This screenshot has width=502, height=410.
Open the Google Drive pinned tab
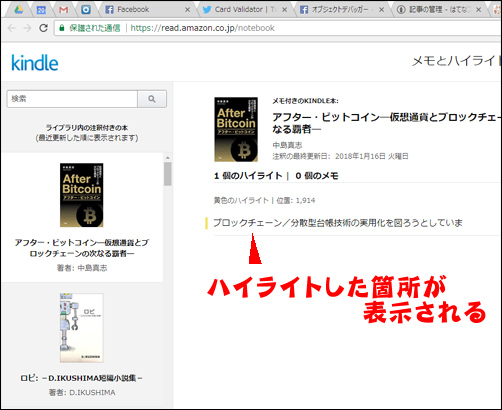(19, 10)
